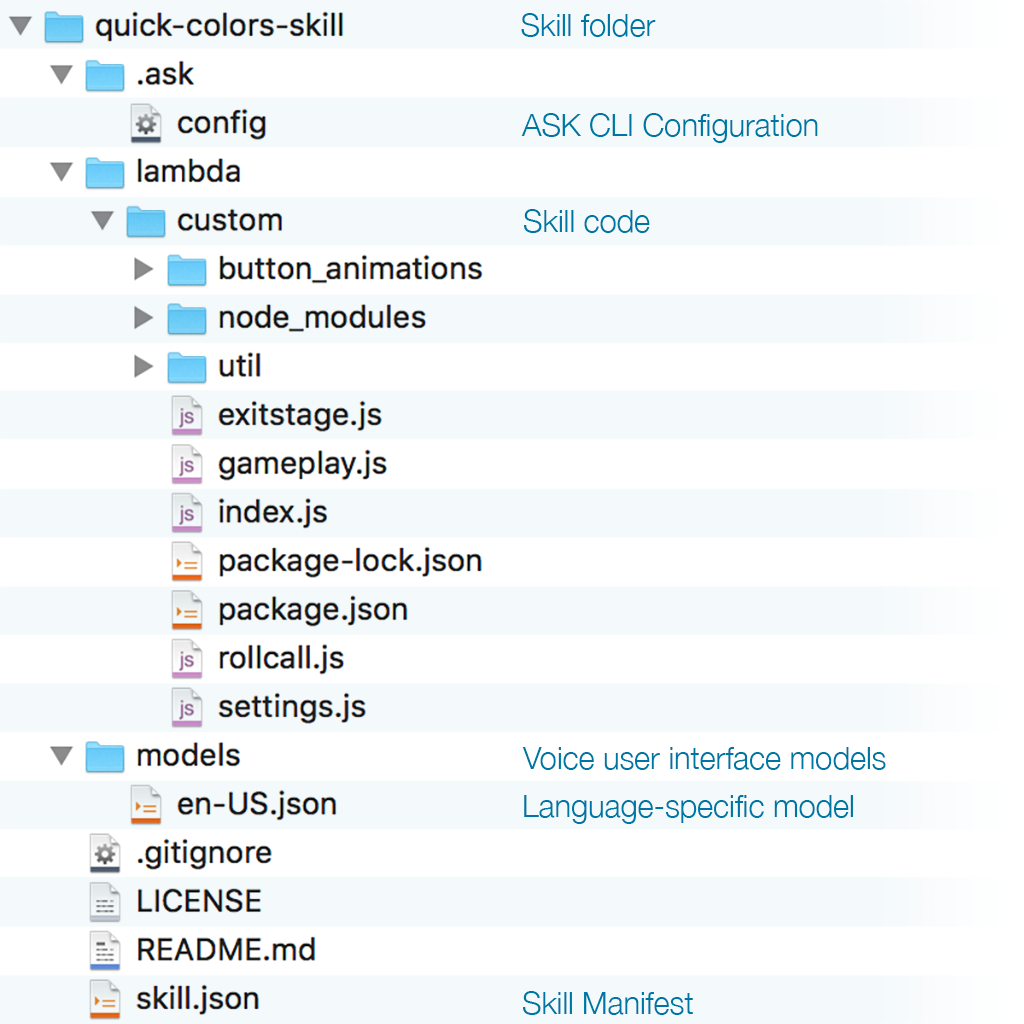Select the rollcall.js file name
Image resolution: width=1024 pixels, height=1024 pixels.
pos(281,659)
